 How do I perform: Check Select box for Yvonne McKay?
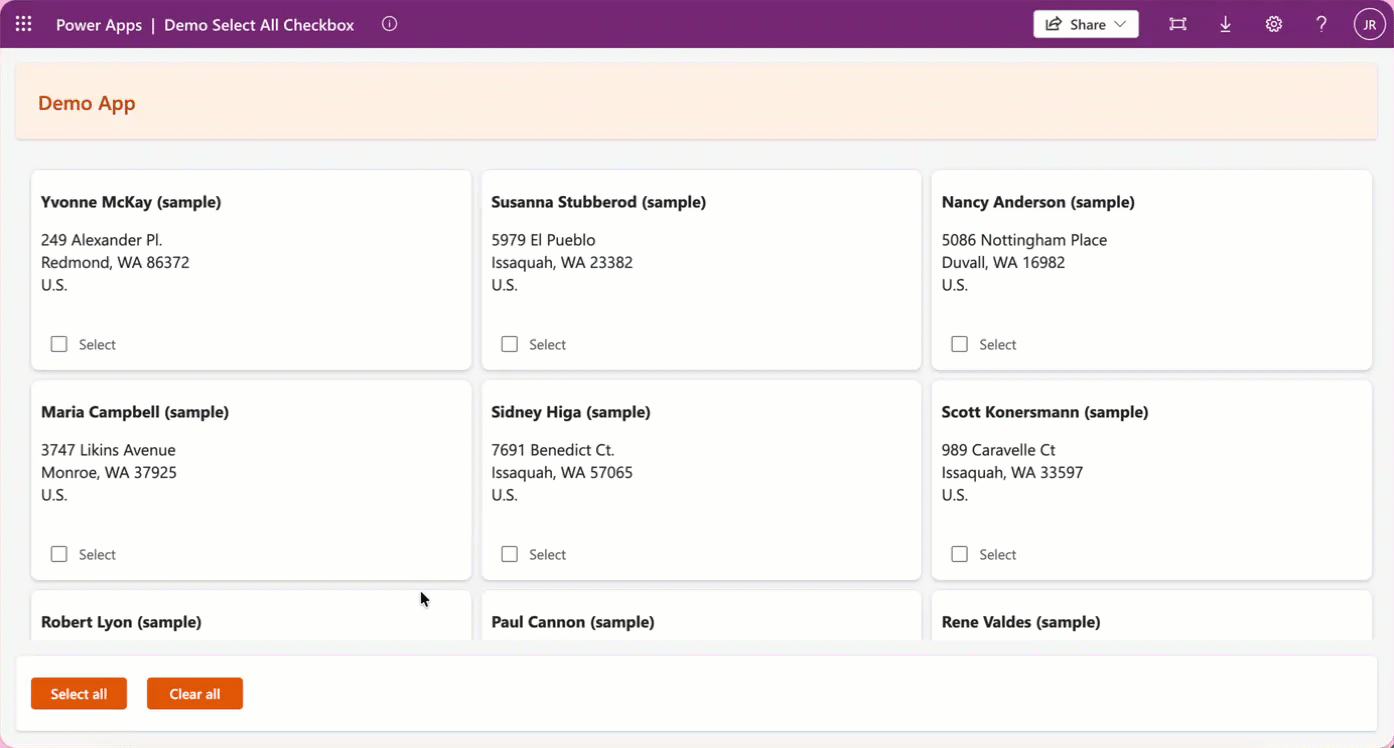click(59, 344)
